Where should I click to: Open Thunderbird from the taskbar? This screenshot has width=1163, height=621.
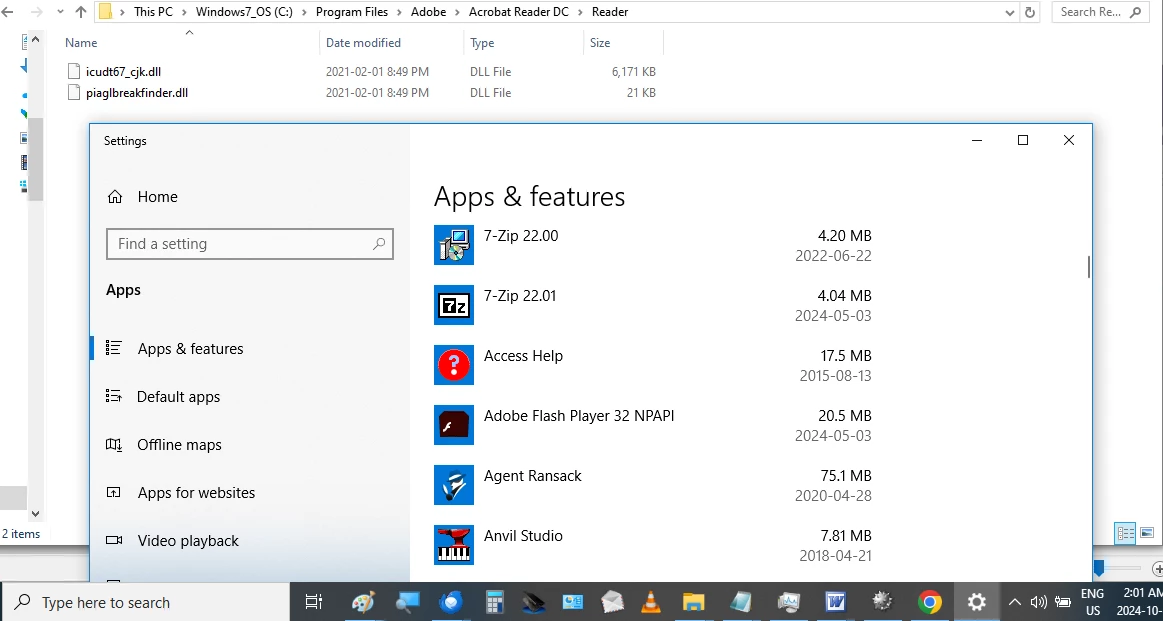pyautogui.click(x=451, y=602)
